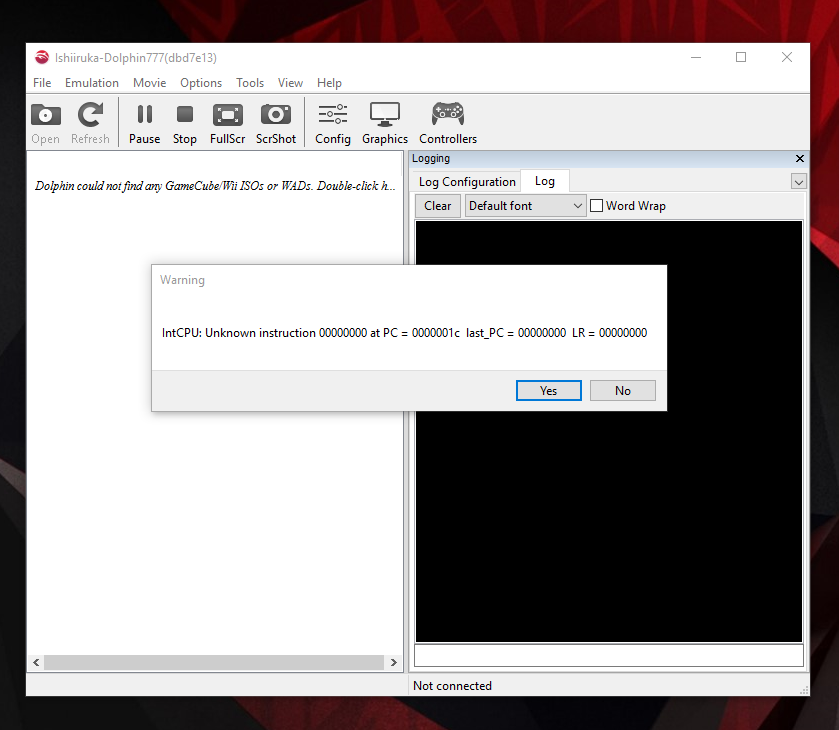This screenshot has width=839, height=730.
Task: Expand the Logging tab list arrow
Action: pyautogui.click(x=798, y=182)
